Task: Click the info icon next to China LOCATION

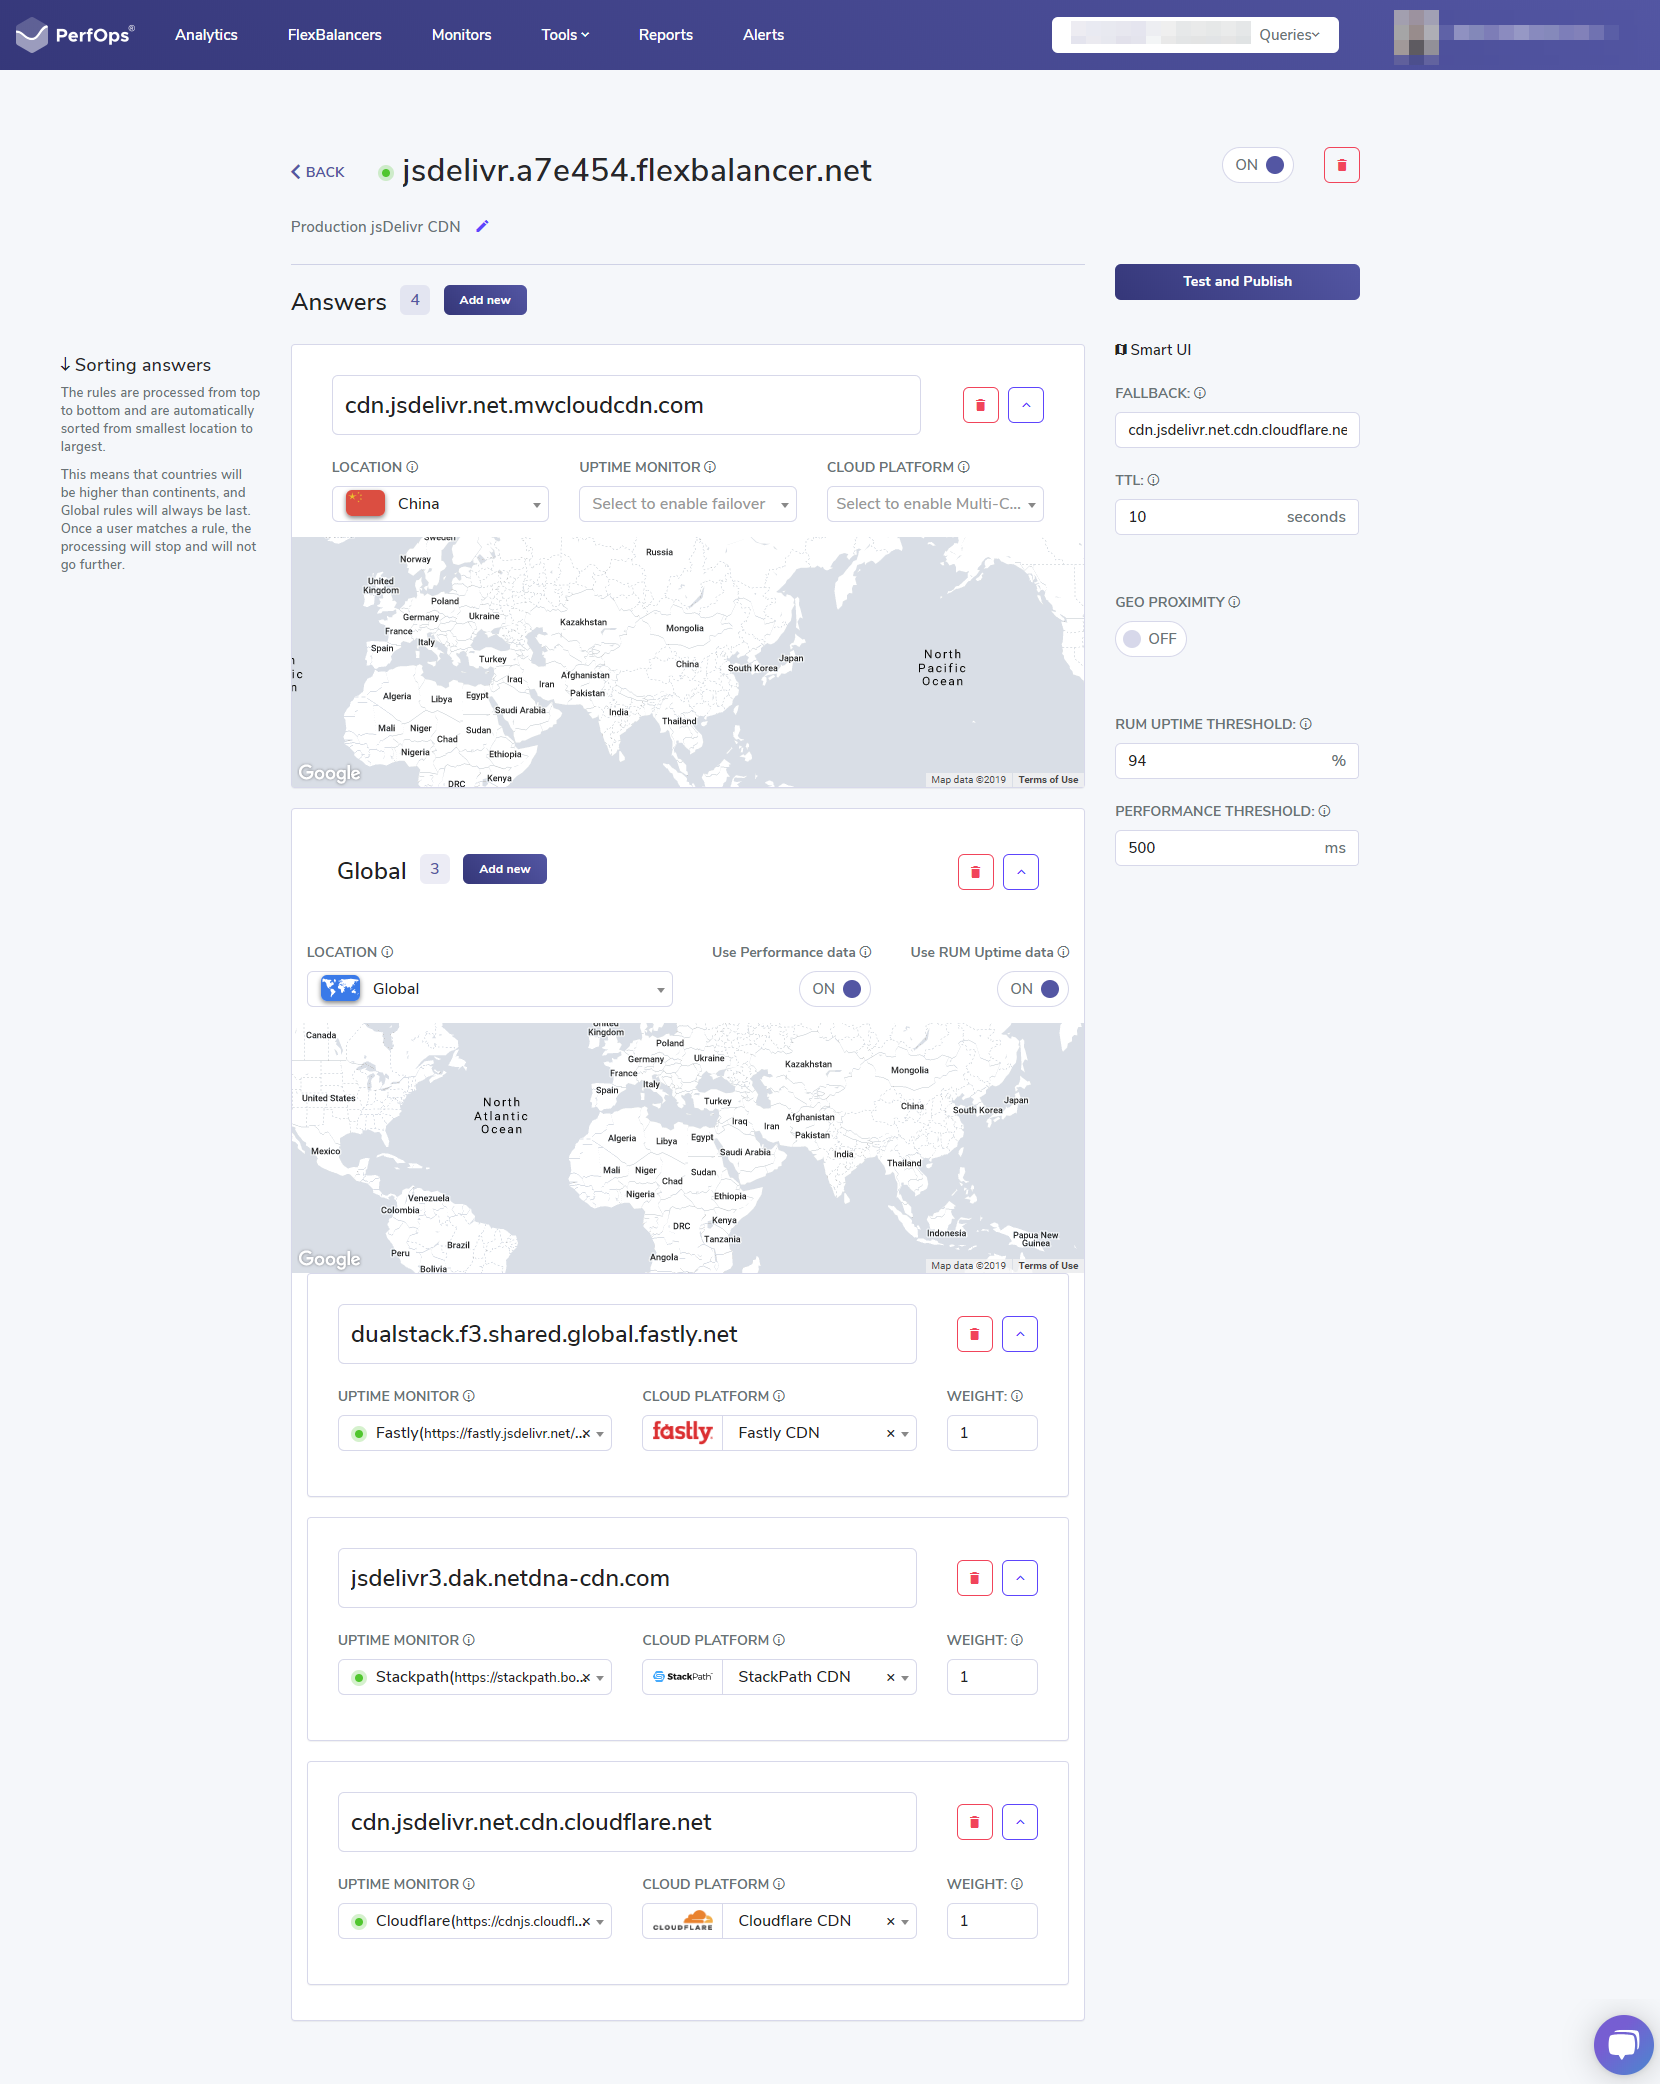Action: coord(412,467)
